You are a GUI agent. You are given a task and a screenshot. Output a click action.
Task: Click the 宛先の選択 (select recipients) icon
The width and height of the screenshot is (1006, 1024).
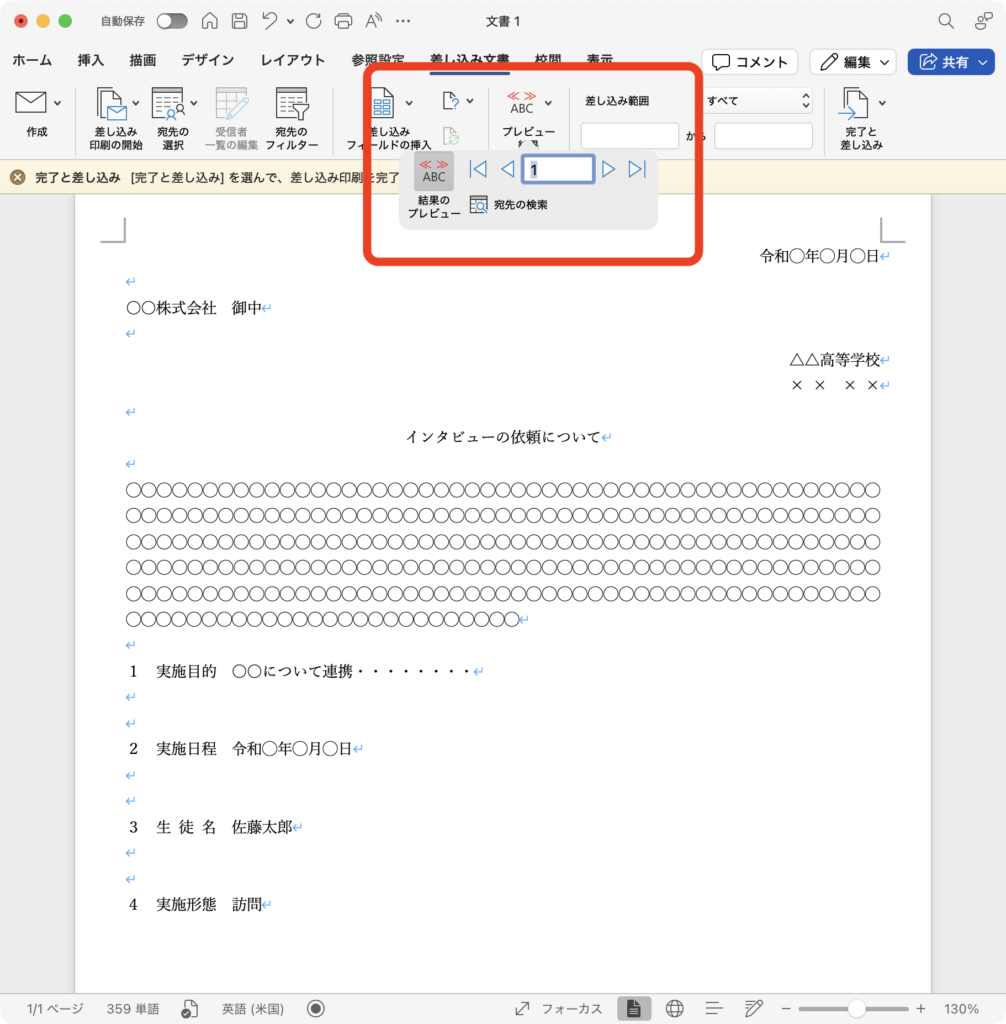[167, 104]
